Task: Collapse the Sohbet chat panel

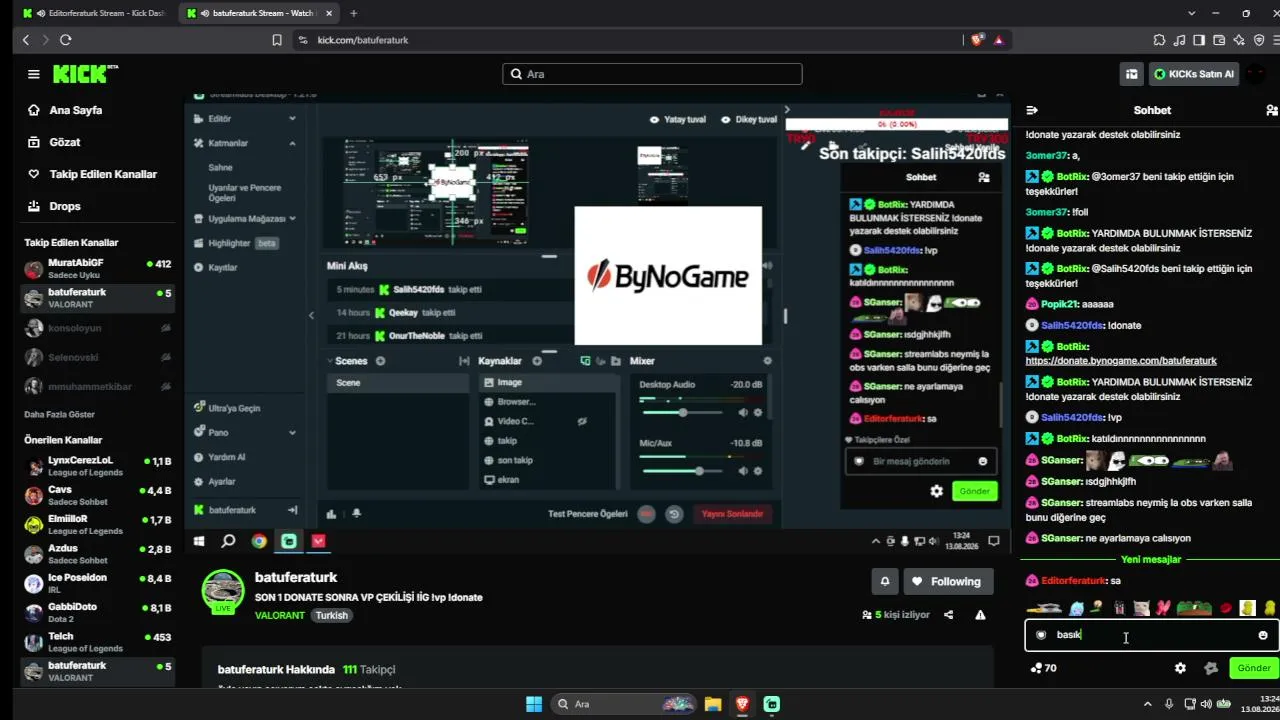Action: click(1032, 110)
